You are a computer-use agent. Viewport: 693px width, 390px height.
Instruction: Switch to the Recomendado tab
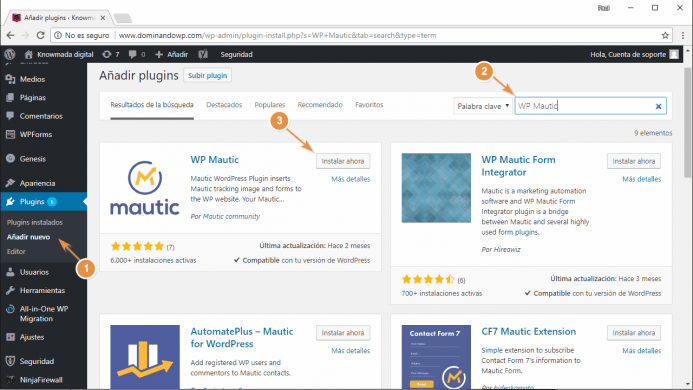[x=320, y=105]
